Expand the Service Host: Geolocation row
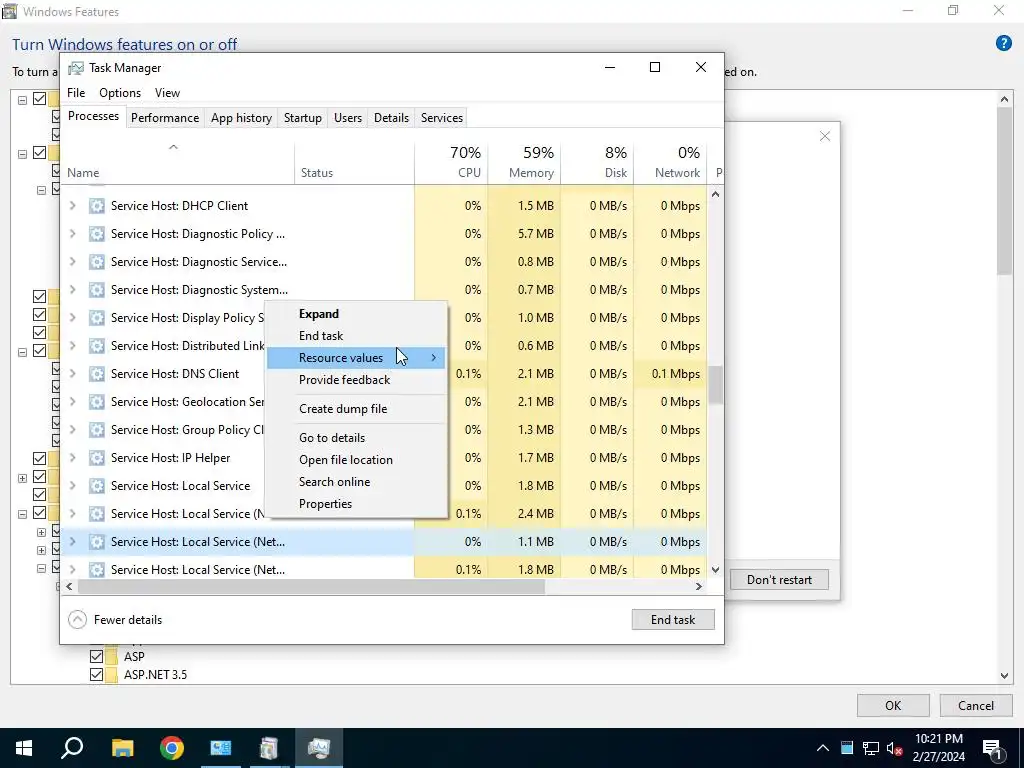1024x768 pixels. [x=72, y=402]
